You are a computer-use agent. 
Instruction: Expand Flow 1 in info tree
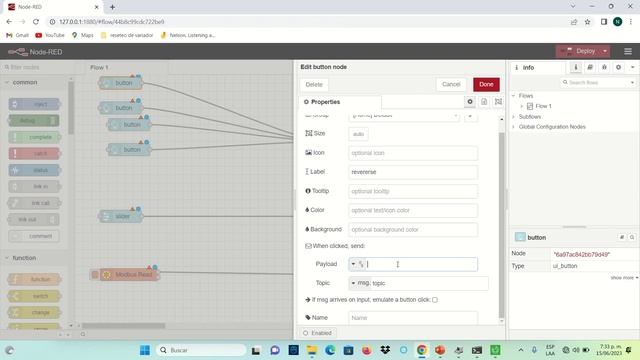522,106
